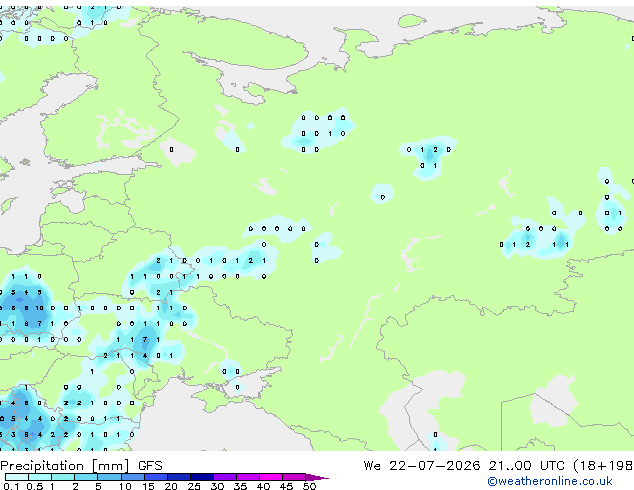Image resolution: width=634 pixels, height=490 pixels.
Task: Click the '(18+198' model run label
Action: (603, 466)
